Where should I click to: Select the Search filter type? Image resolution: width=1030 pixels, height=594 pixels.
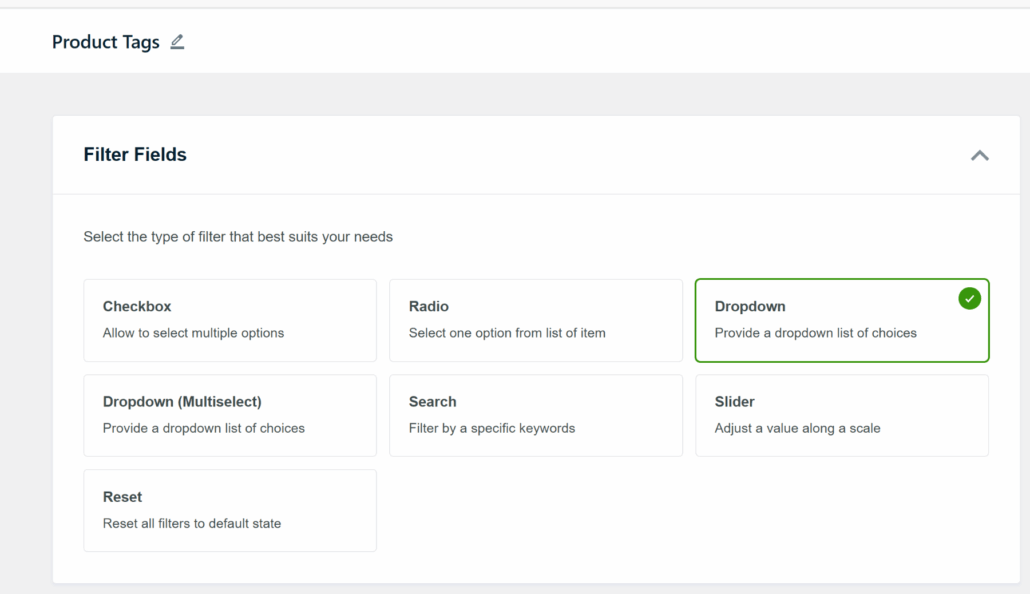pyautogui.click(x=536, y=415)
